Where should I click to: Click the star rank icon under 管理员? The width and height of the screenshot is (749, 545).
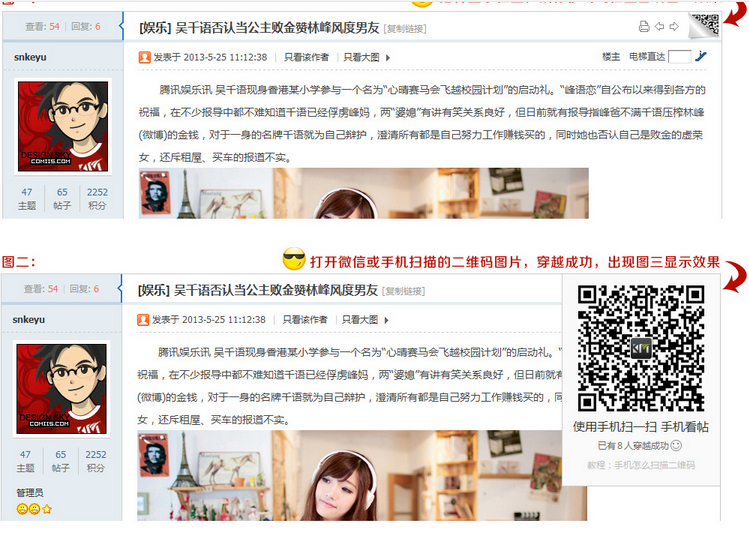[47, 509]
